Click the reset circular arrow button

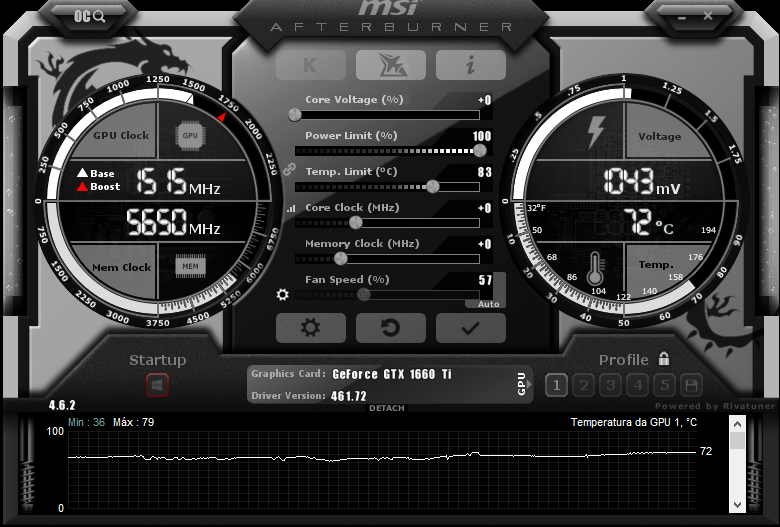point(390,328)
